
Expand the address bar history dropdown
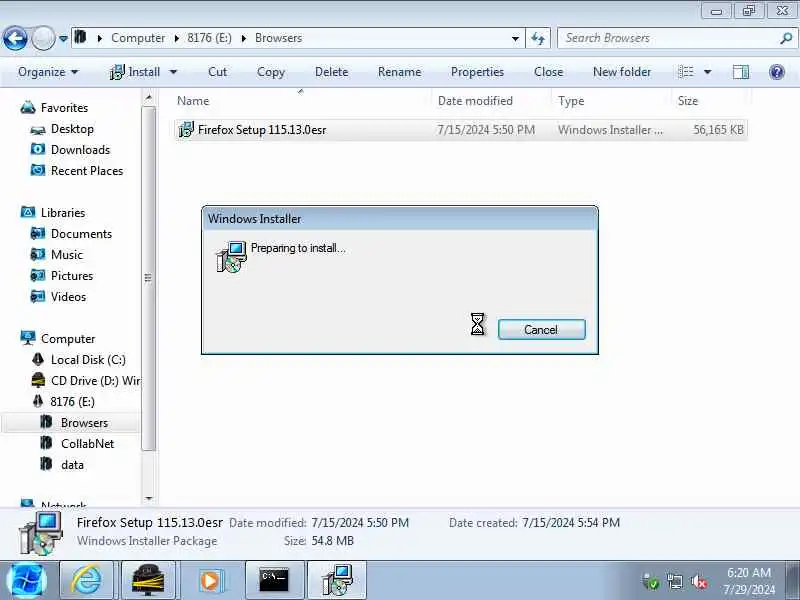point(515,38)
